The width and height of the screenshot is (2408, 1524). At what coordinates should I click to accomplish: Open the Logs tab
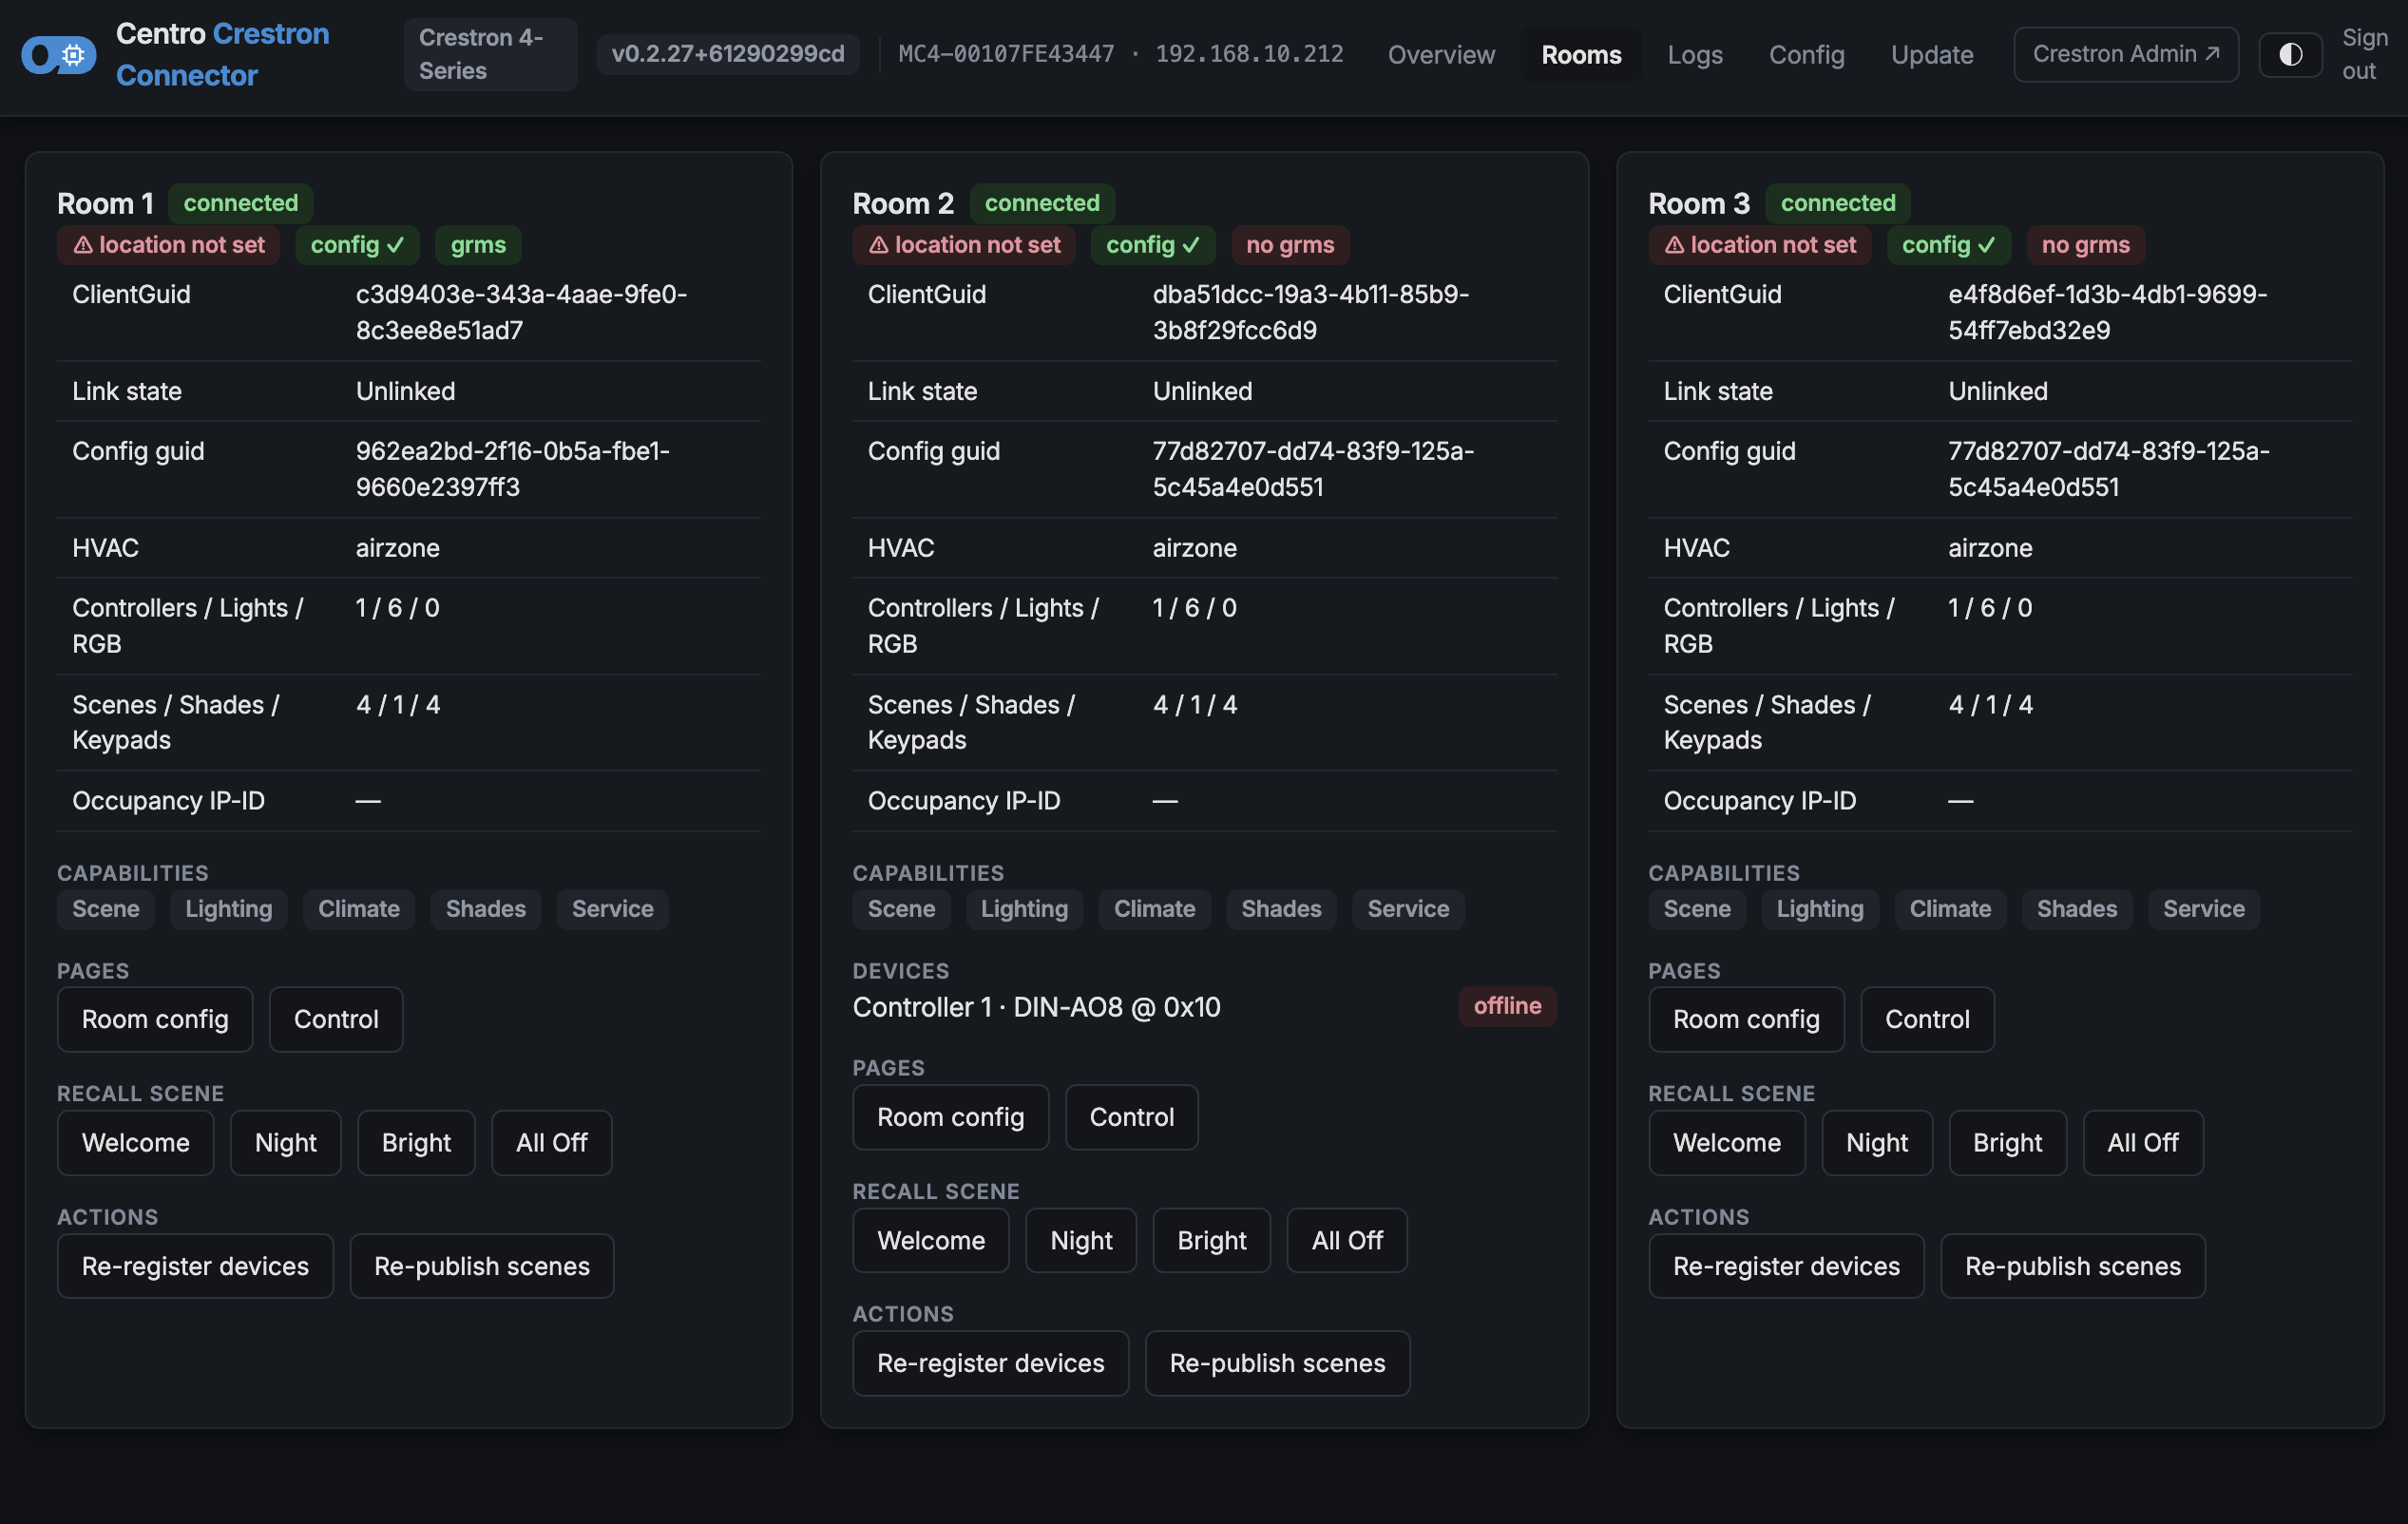pos(1695,54)
